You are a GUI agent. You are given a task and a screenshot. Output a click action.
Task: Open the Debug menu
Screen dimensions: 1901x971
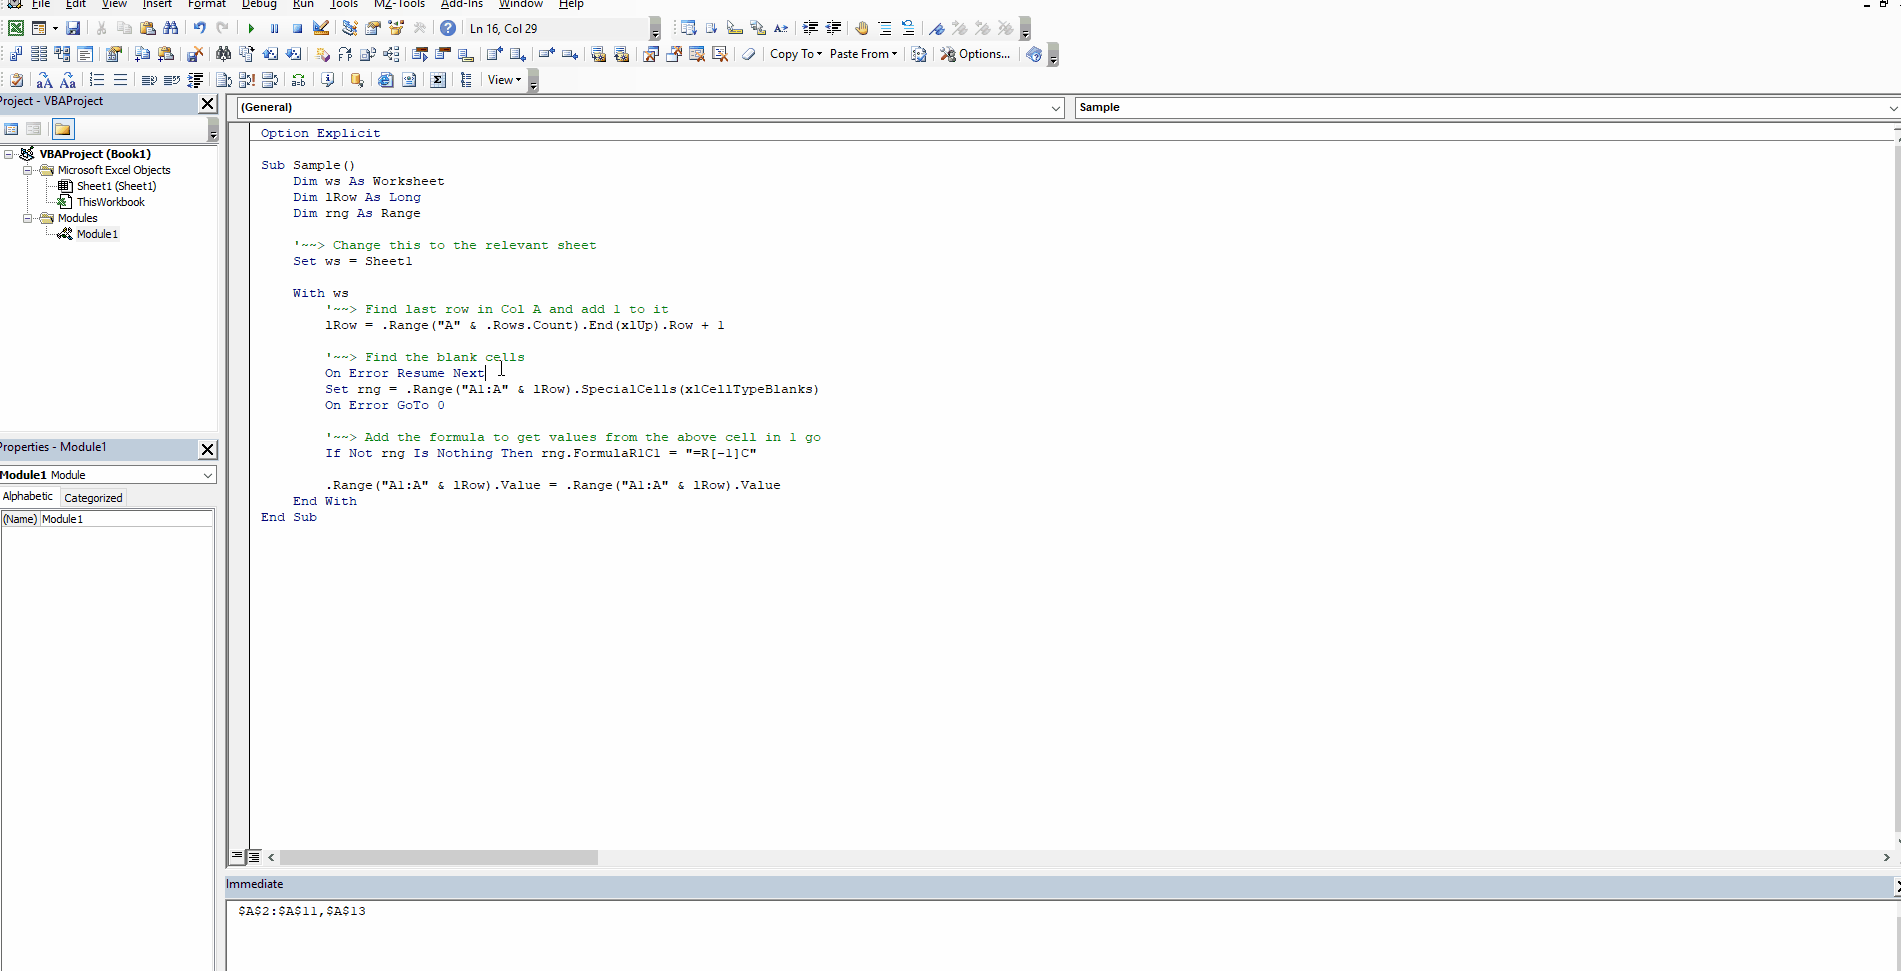click(259, 4)
